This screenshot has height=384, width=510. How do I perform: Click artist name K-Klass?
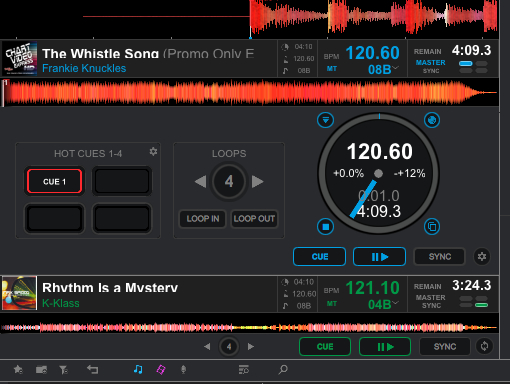point(61,303)
